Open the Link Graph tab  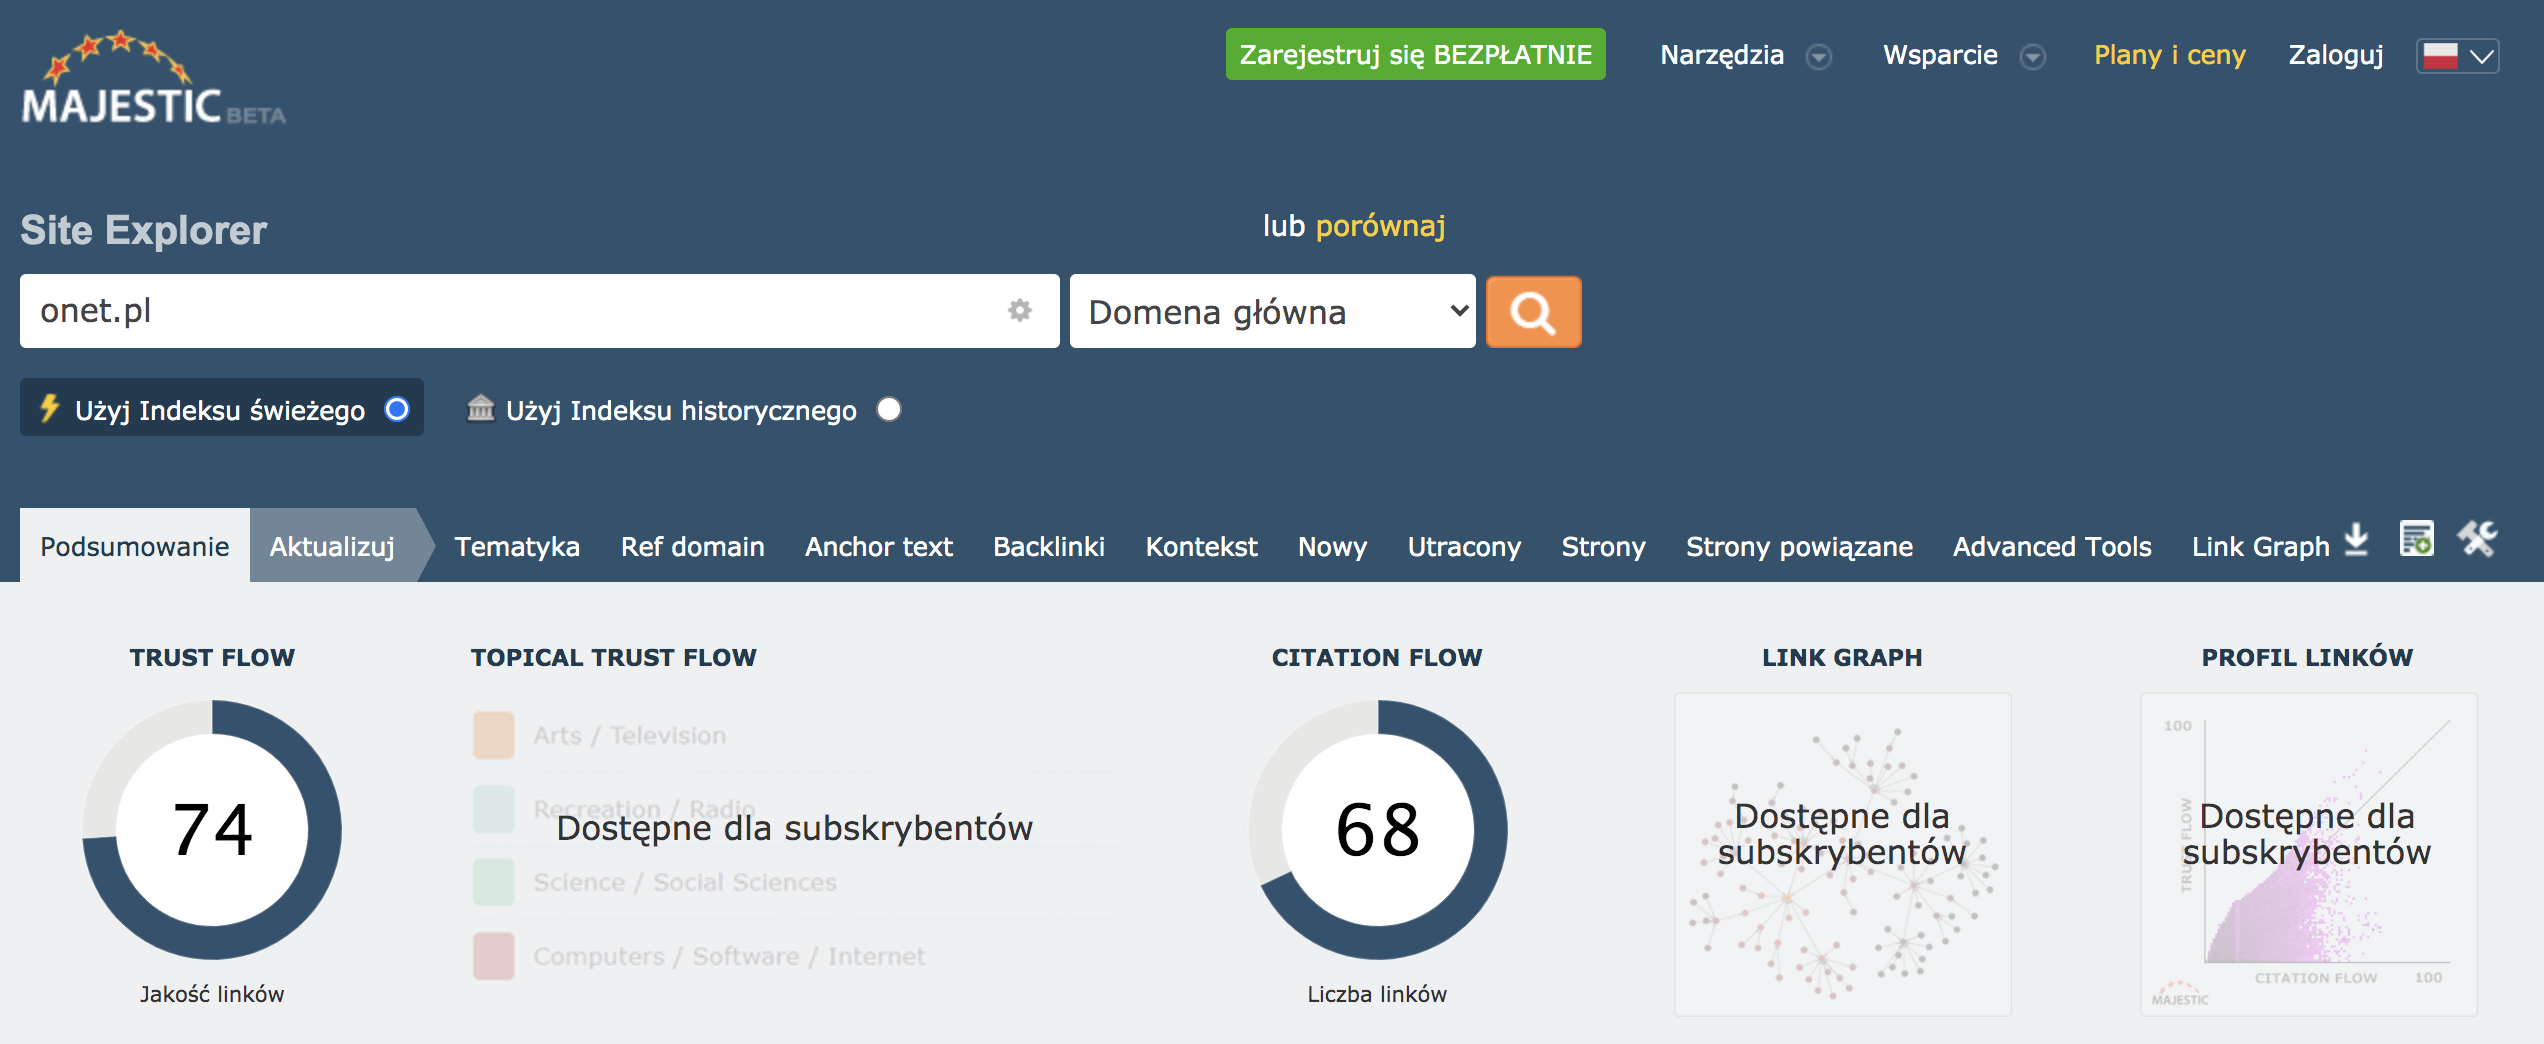(2260, 546)
